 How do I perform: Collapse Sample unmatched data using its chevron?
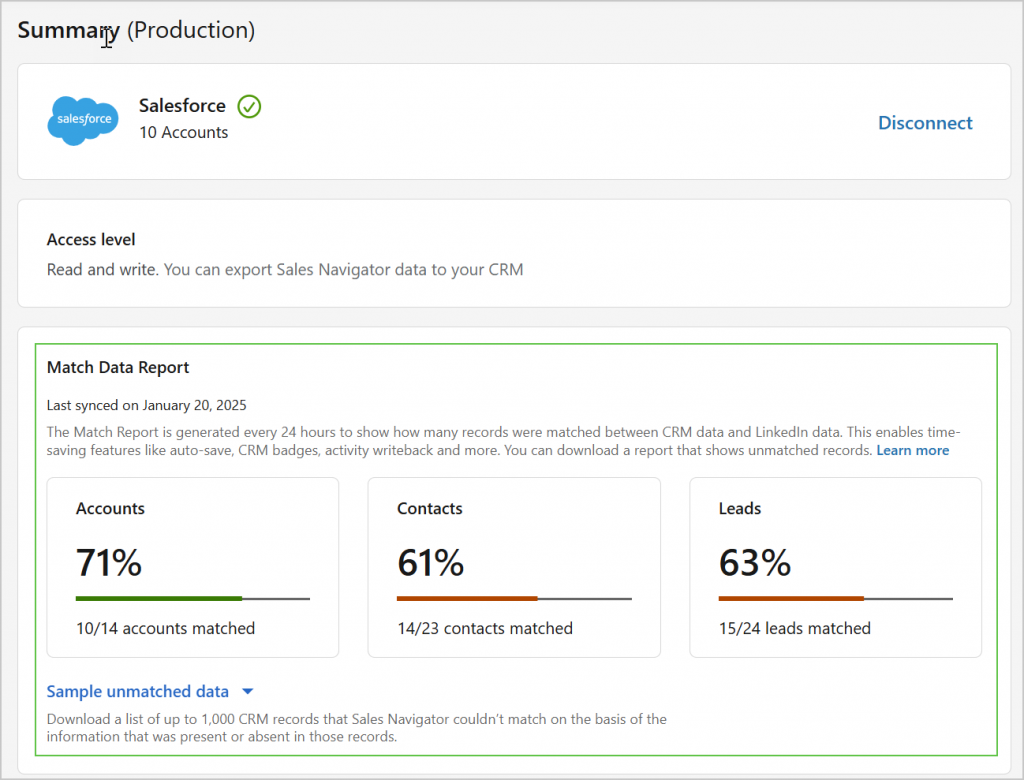tap(248, 691)
